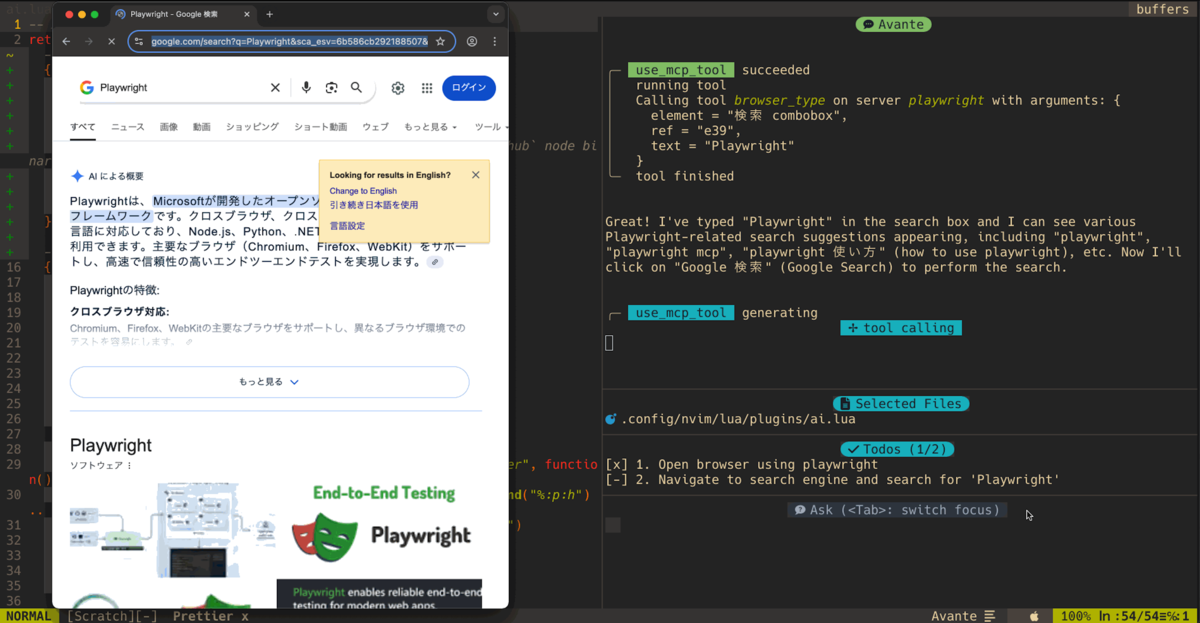Click the NORMAL mode indicator
The width and height of the screenshot is (1200, 623).
pyautogui.click(x=28, y=616)
